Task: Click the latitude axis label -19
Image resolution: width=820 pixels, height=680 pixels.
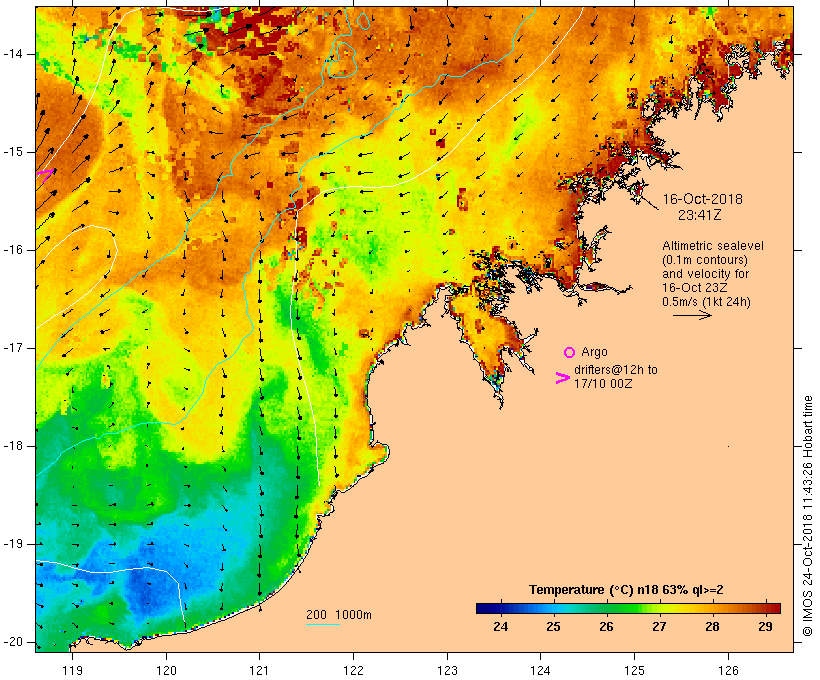Action: [x=13, y=544]
